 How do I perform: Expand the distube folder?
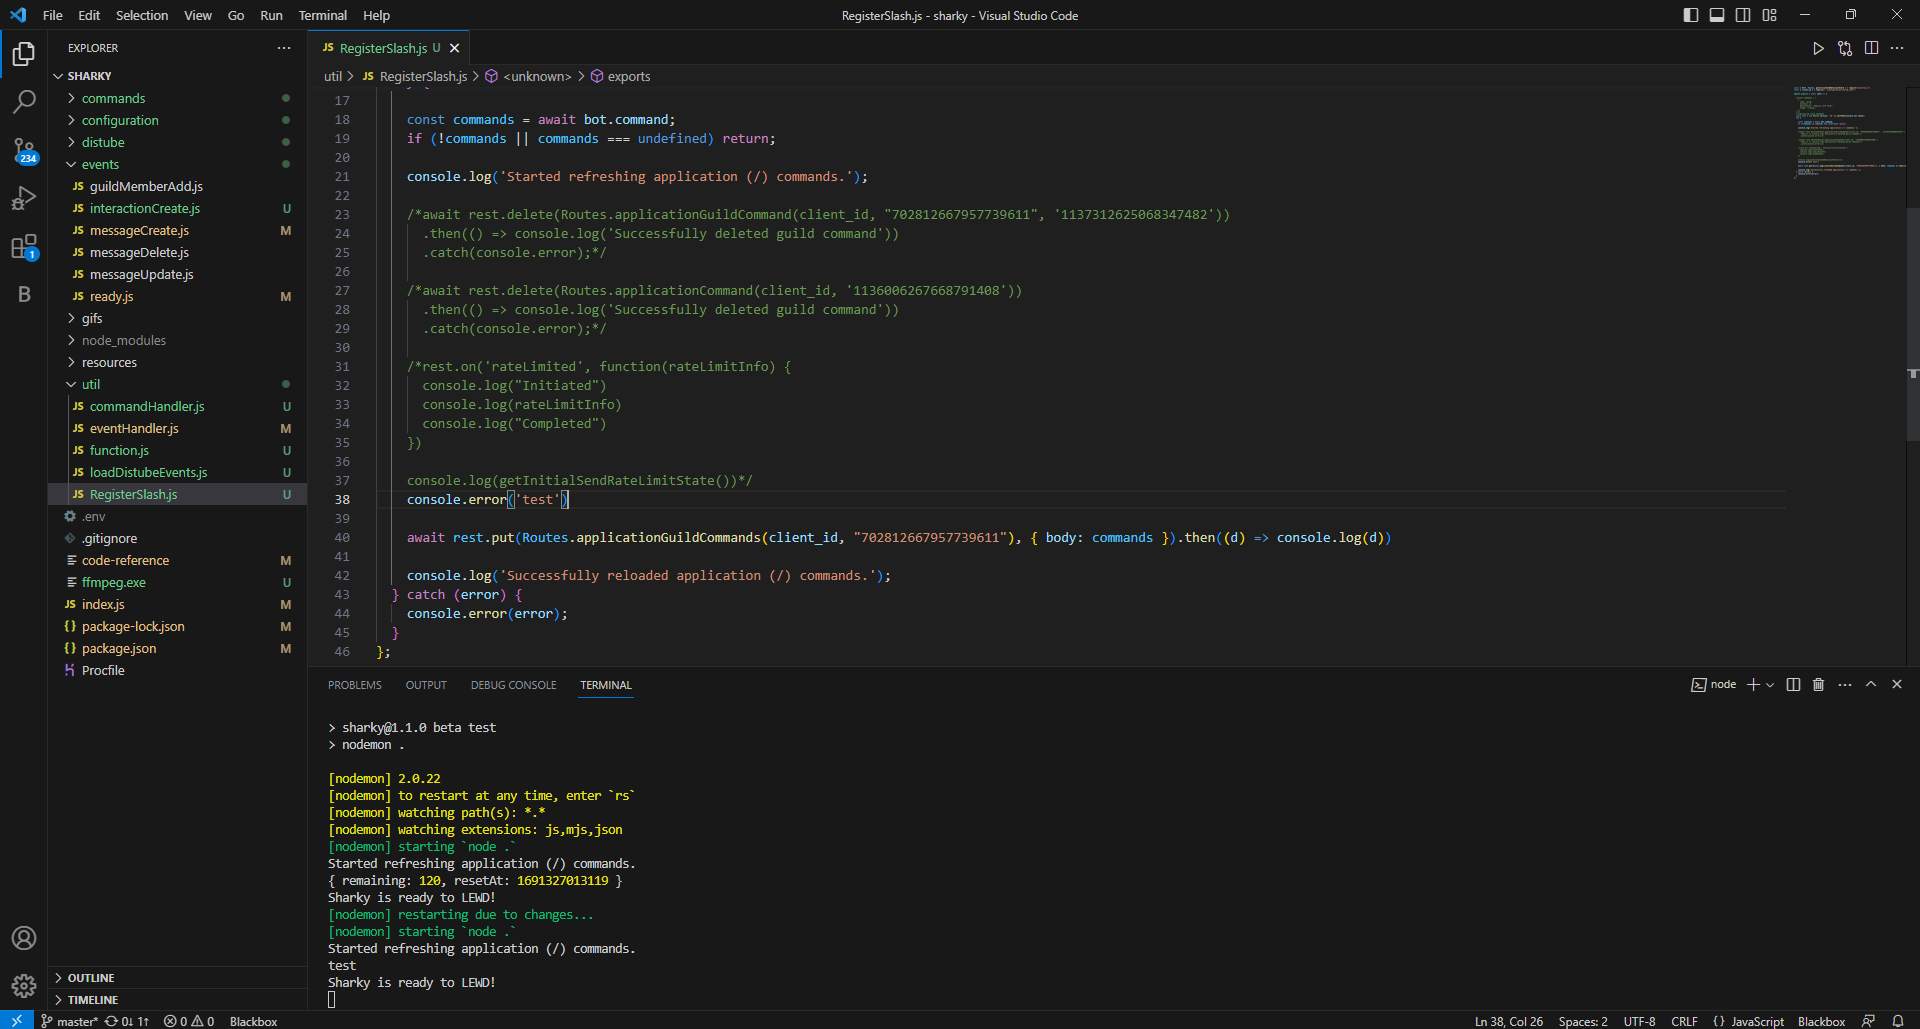tap(177, 142)
